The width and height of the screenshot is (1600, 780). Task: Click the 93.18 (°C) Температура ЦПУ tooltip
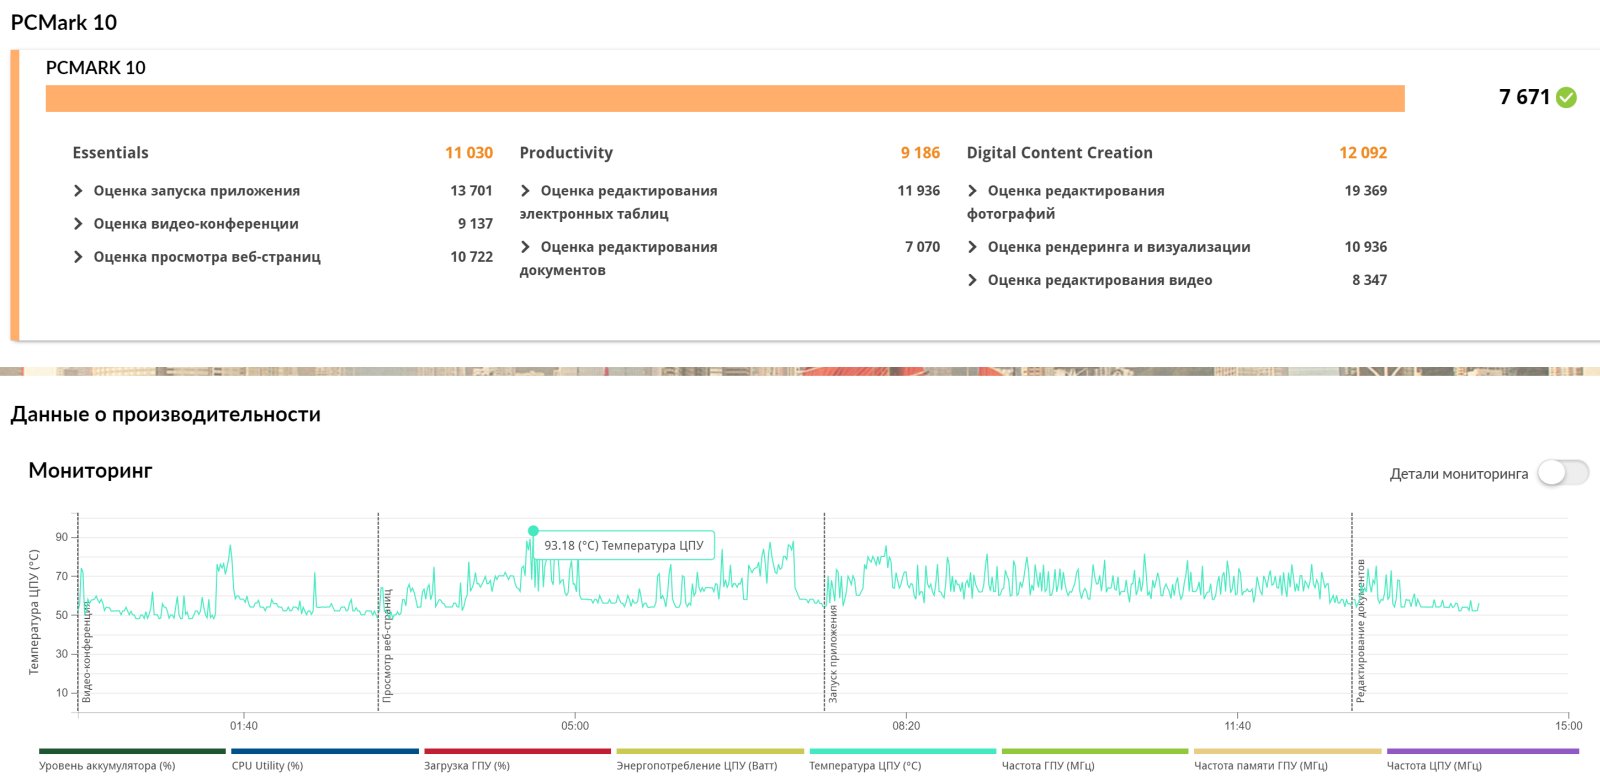tap(624, 546)
